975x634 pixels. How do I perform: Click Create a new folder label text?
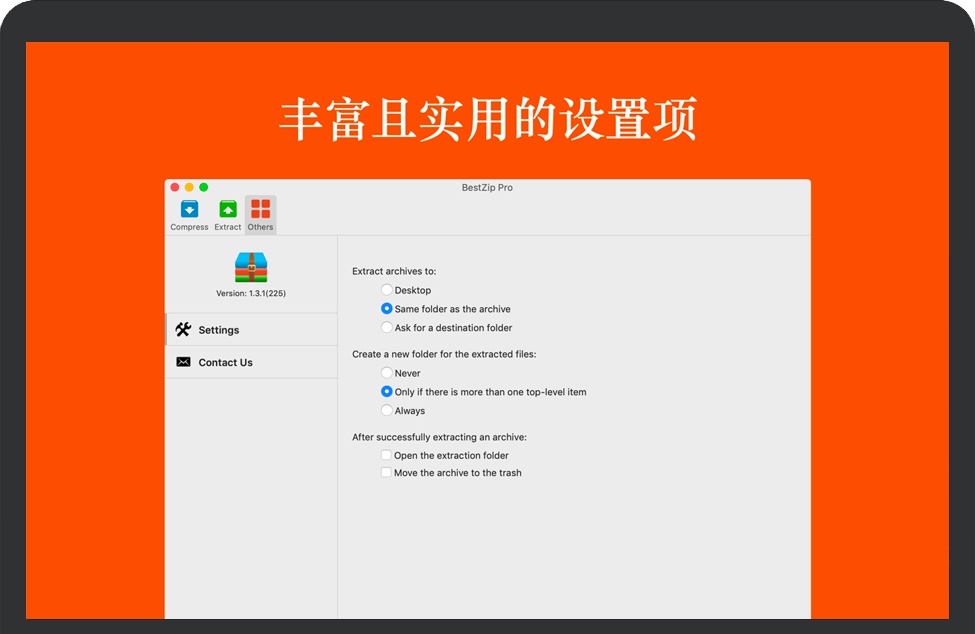(x=444, y=354)
